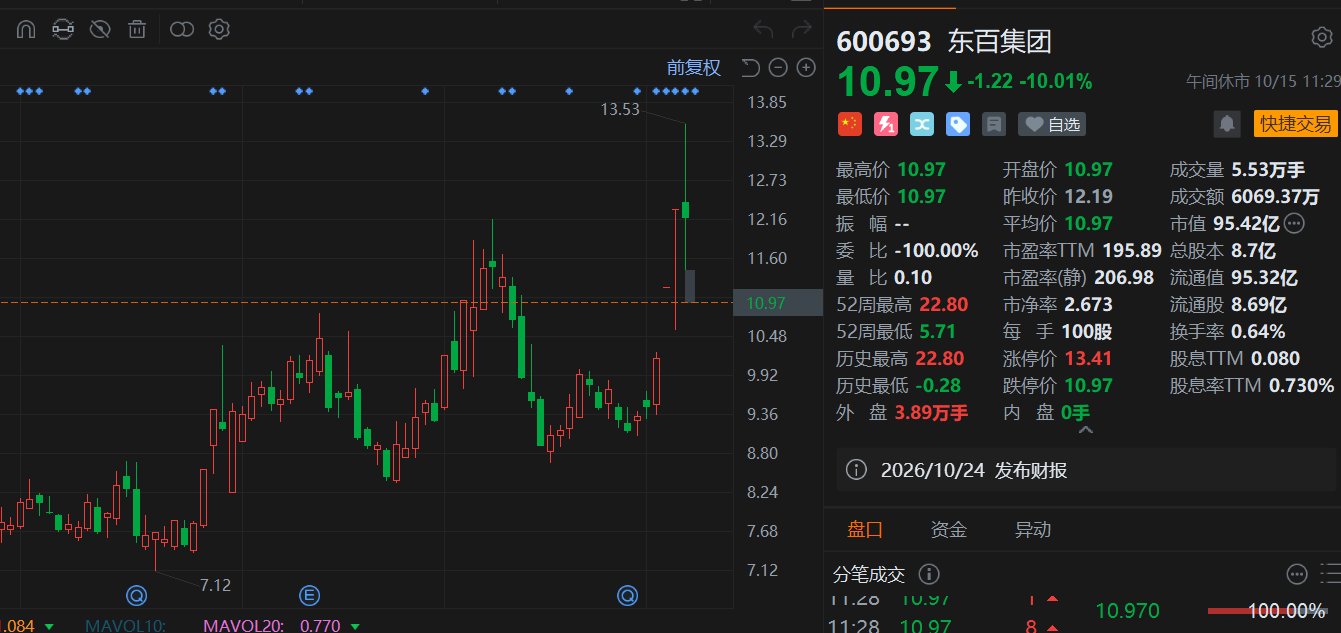Click the 外盘 3.89万手 value

tap(931, 412)
